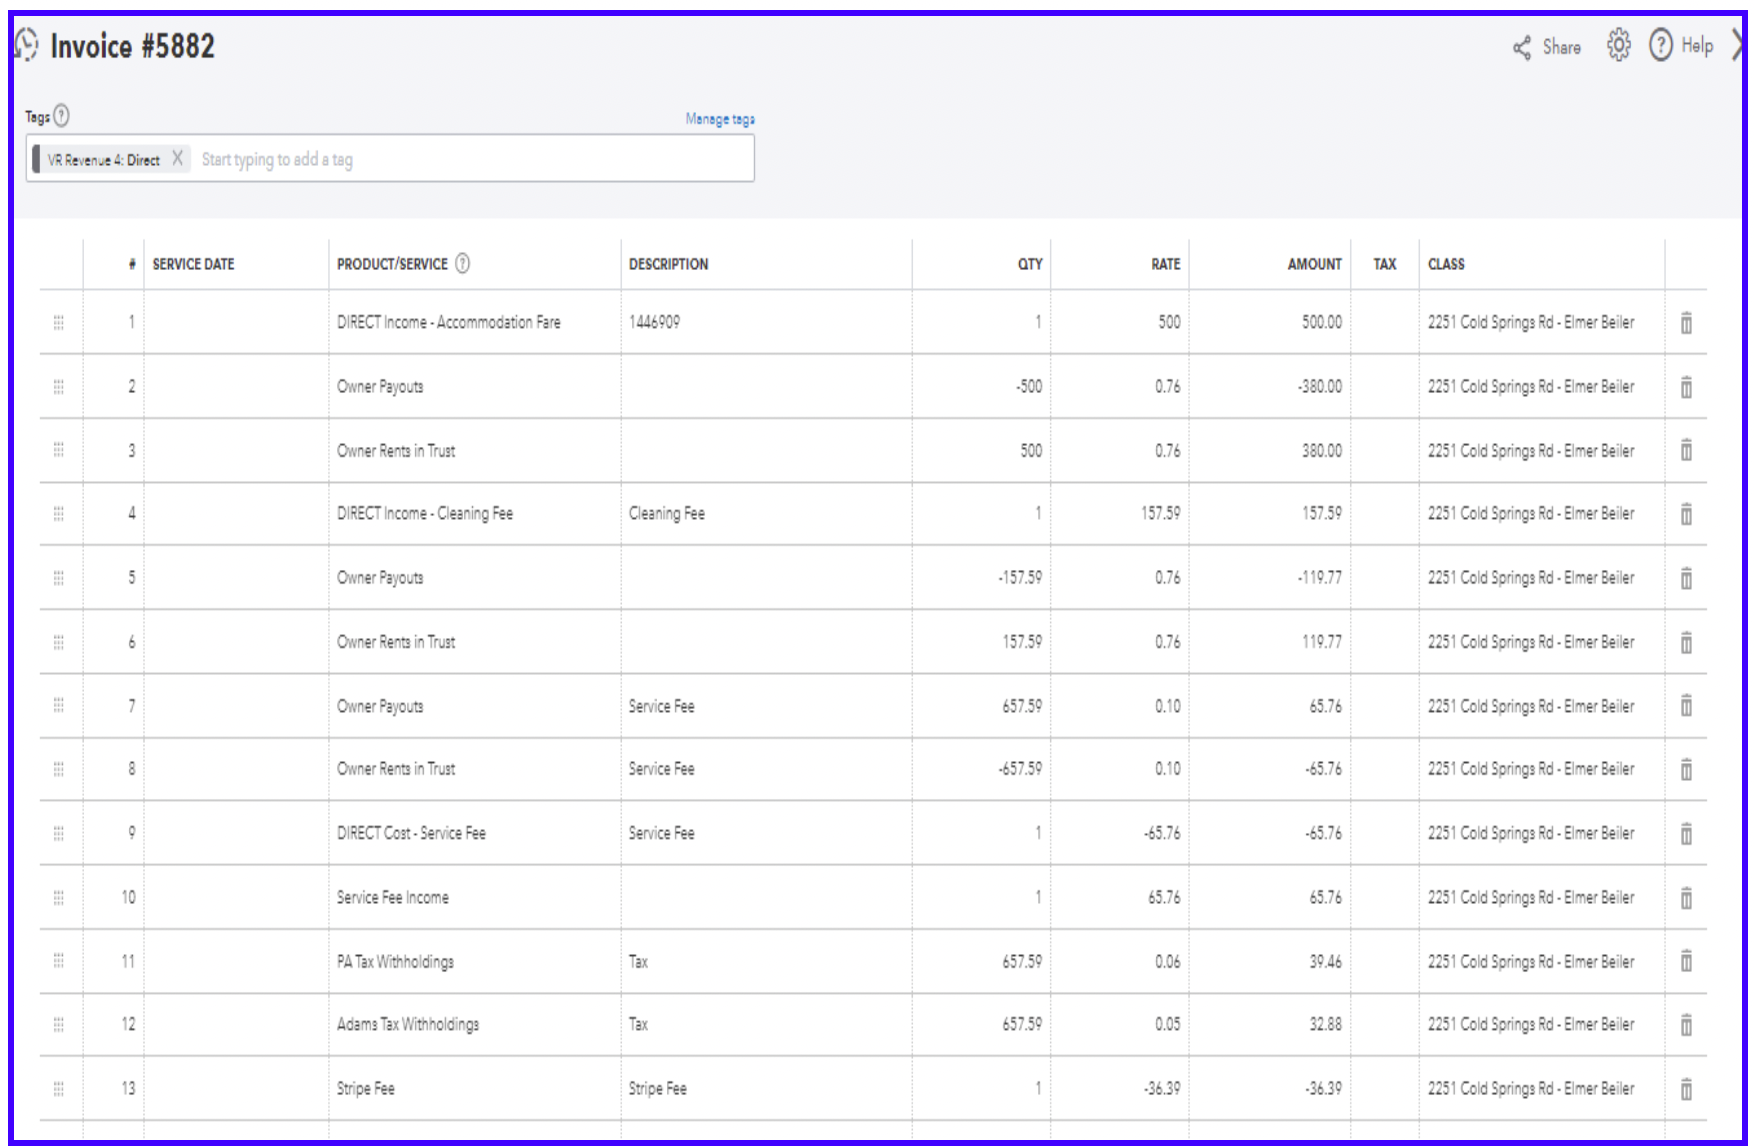The width and height of the screenshot is (1754, 1148).
Task: Click the service date cell in row 3
Action: (235, 451)
